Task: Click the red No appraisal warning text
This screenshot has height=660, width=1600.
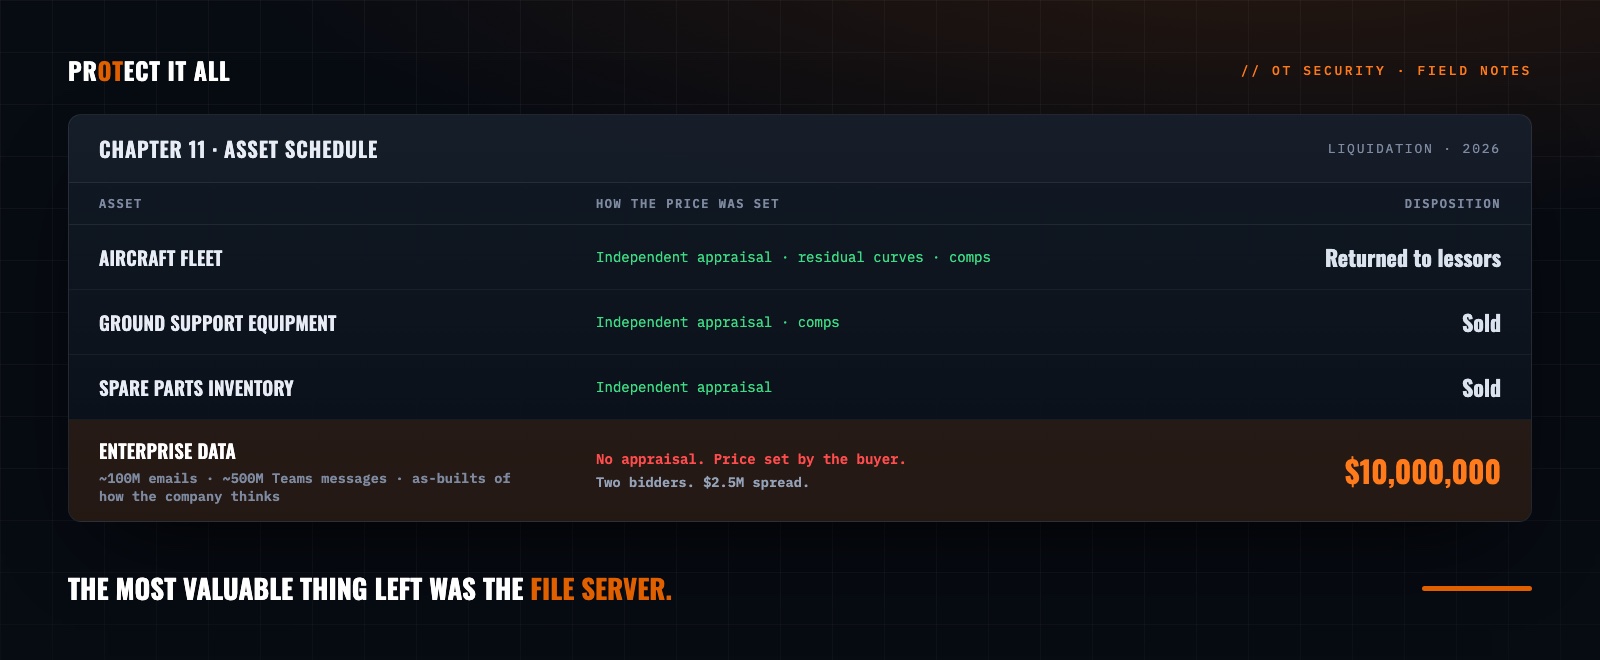Action: (x=751, y=460)
